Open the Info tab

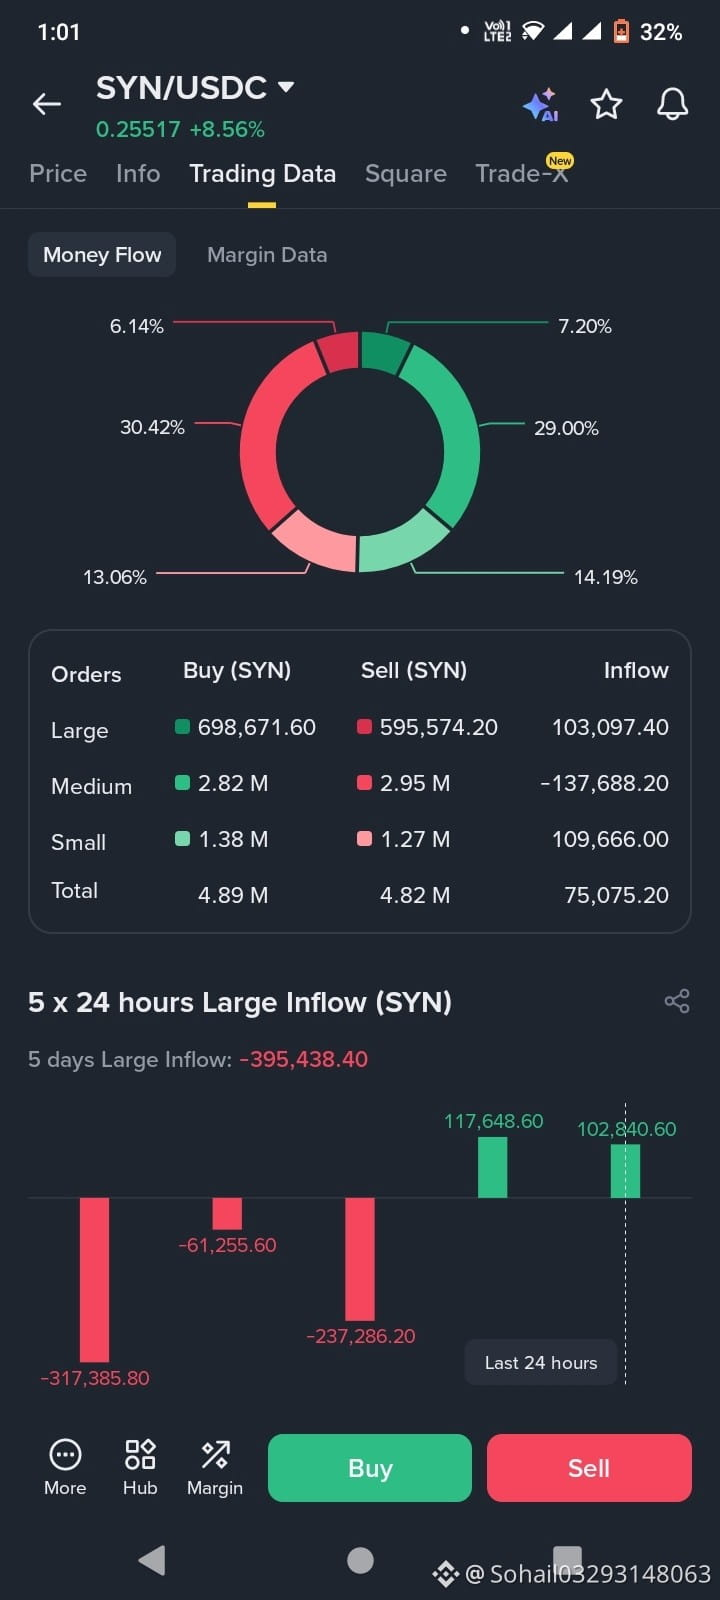138,173
